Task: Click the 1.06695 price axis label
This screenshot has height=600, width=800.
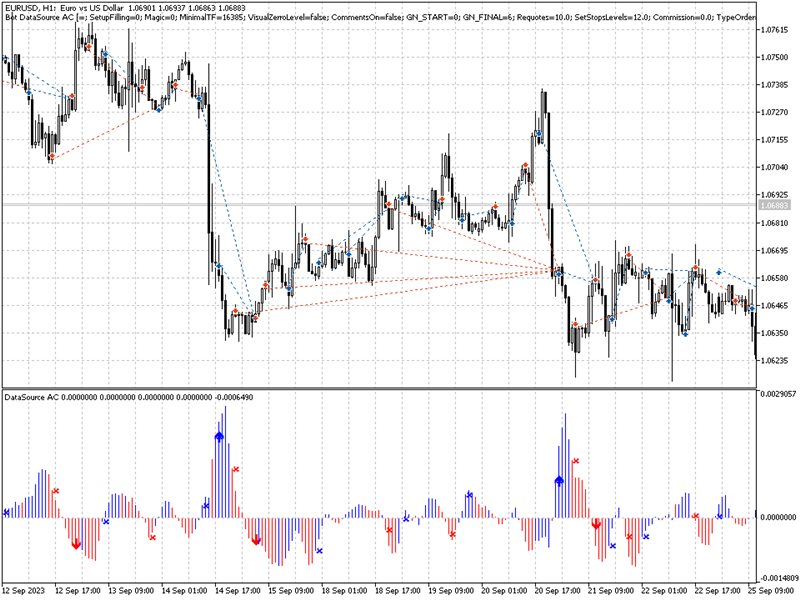Action: pos(774,251)
